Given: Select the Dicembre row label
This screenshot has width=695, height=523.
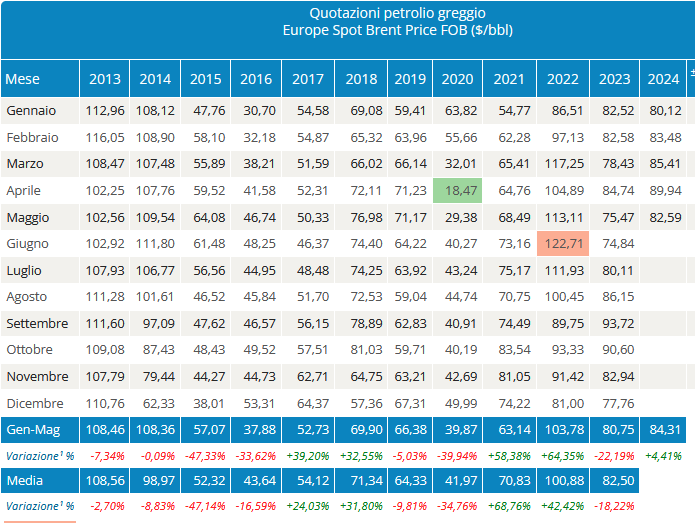Looking at the screenshot, I should point(35,403).
